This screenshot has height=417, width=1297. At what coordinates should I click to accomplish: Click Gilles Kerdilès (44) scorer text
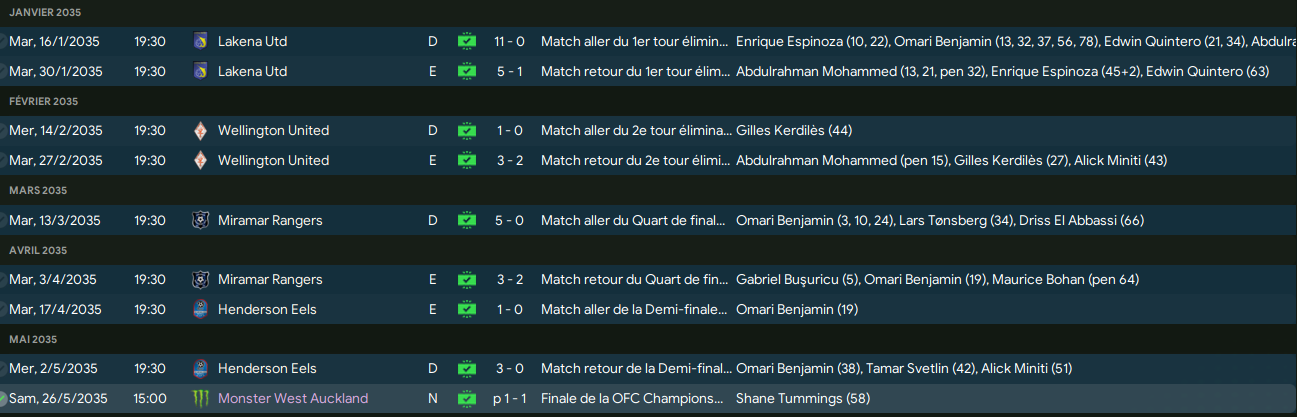click(x=793, y=131)
